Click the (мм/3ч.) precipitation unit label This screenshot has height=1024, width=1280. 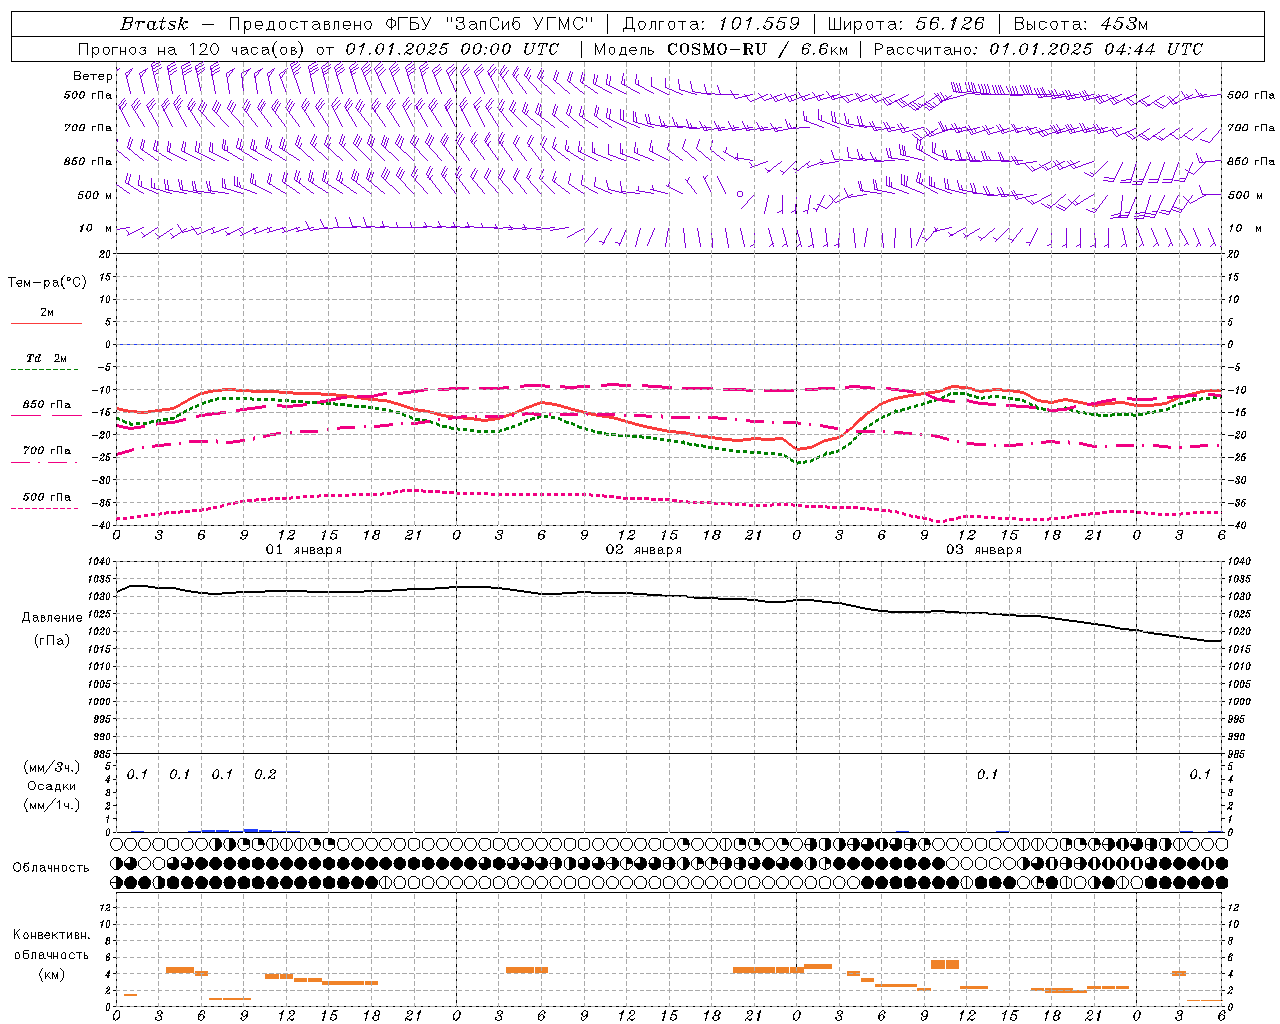coord(52,767)
